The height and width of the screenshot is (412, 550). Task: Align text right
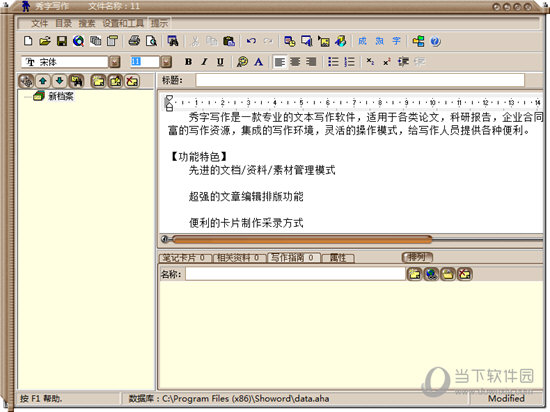click(x=311, y=62)
